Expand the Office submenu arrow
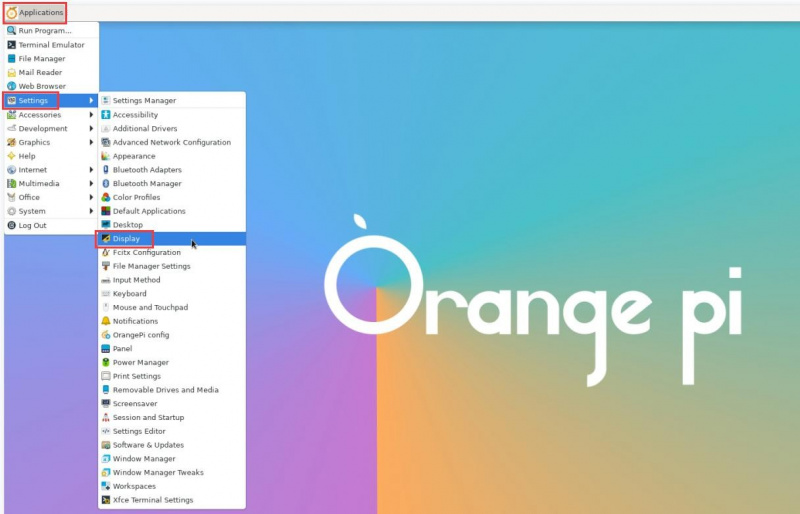 [91, 198]
